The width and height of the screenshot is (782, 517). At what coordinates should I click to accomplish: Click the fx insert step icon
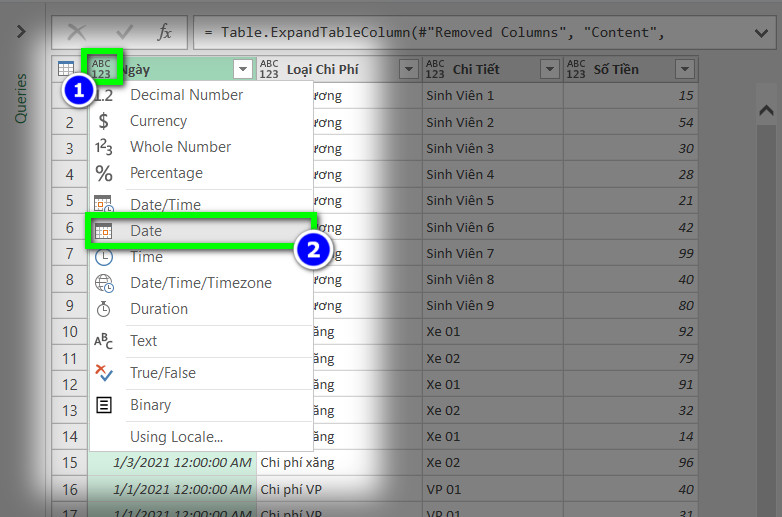tap(165, 33)
